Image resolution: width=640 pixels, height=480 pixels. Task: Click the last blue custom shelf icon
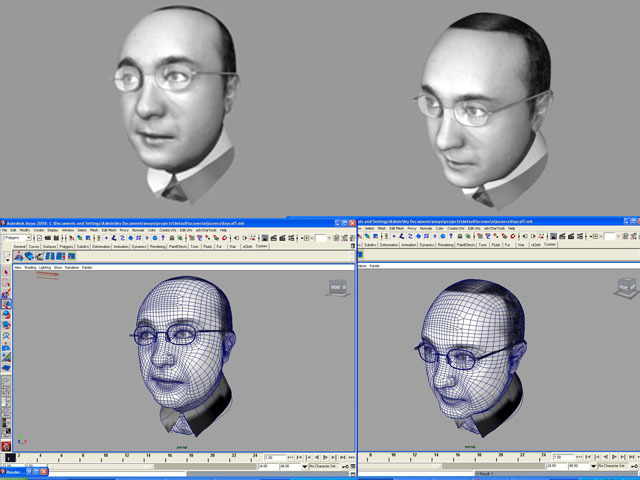71,256
